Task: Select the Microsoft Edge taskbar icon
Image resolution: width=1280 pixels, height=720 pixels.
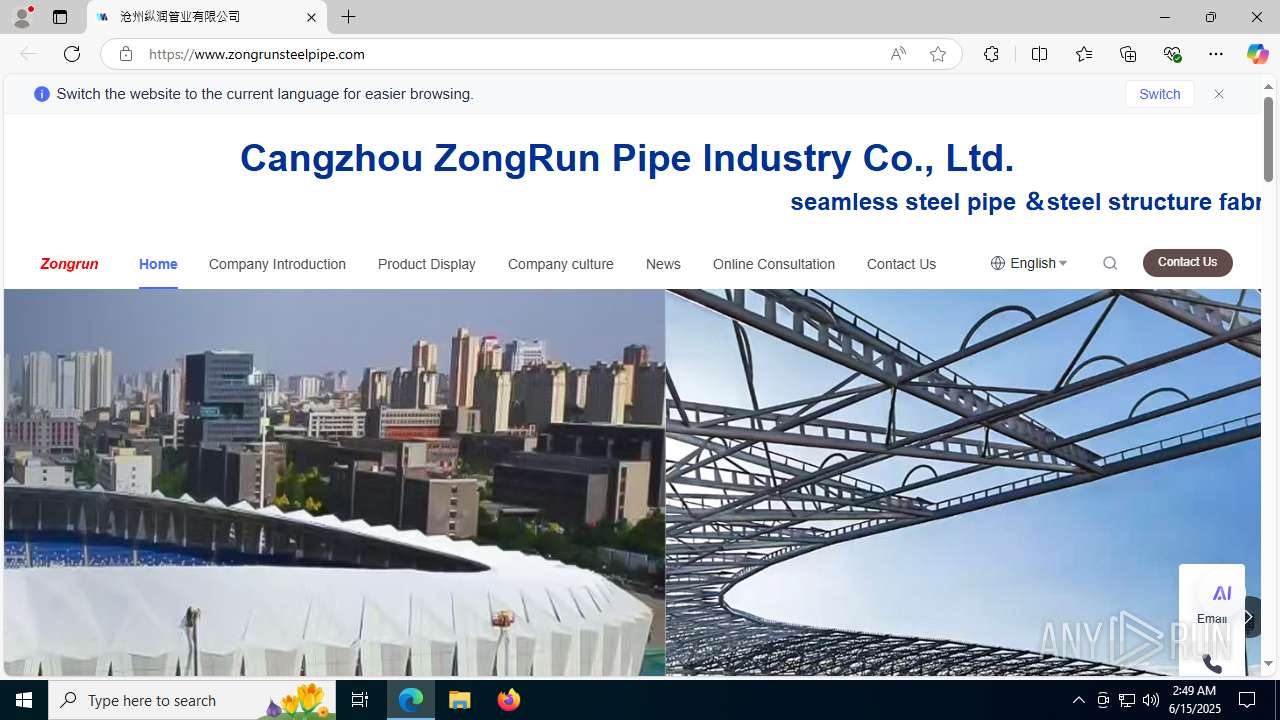Action: [x=411, y=700]
